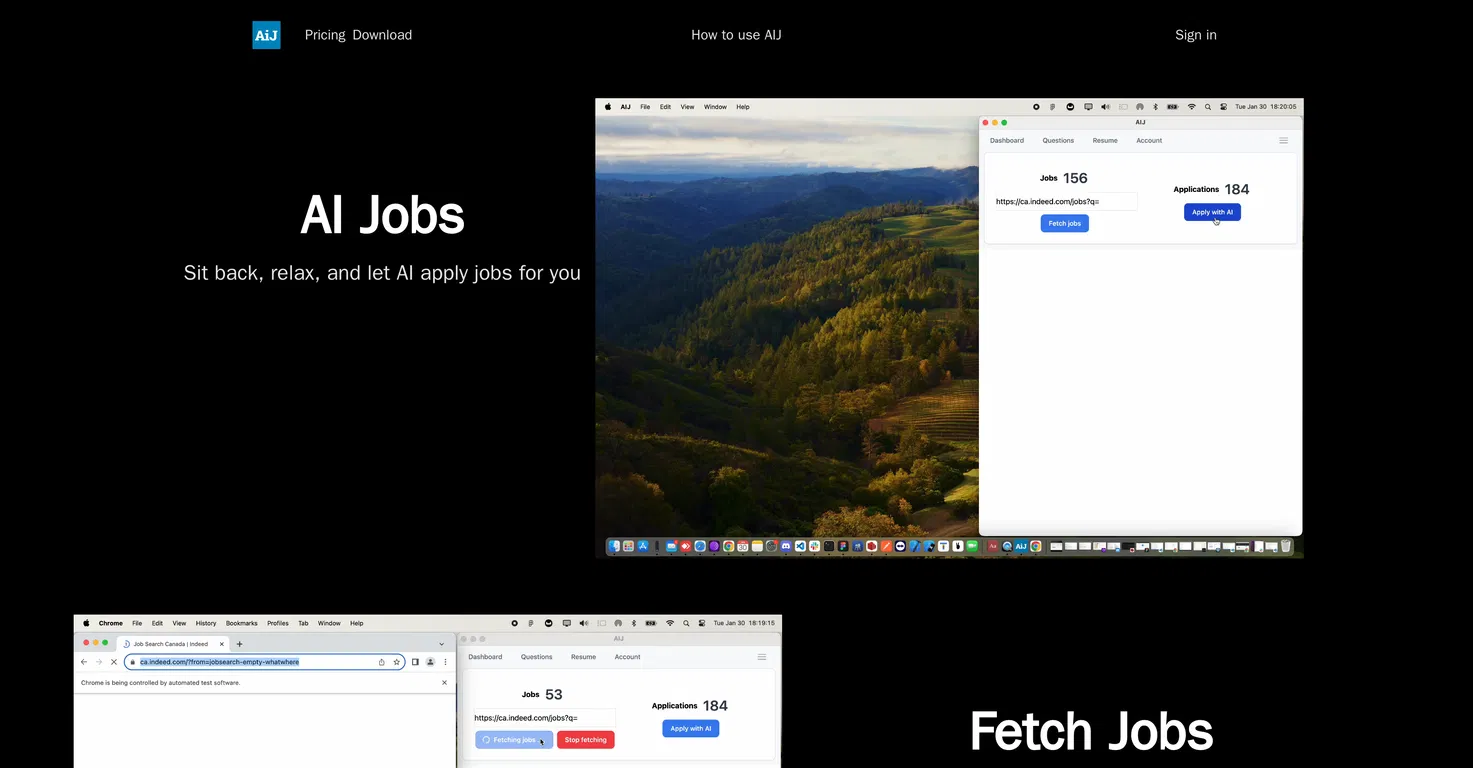Open the Resume tab in Chrome demo screenshot
The width and height of the screenshot is (1473, 768).
click(583, 657)
